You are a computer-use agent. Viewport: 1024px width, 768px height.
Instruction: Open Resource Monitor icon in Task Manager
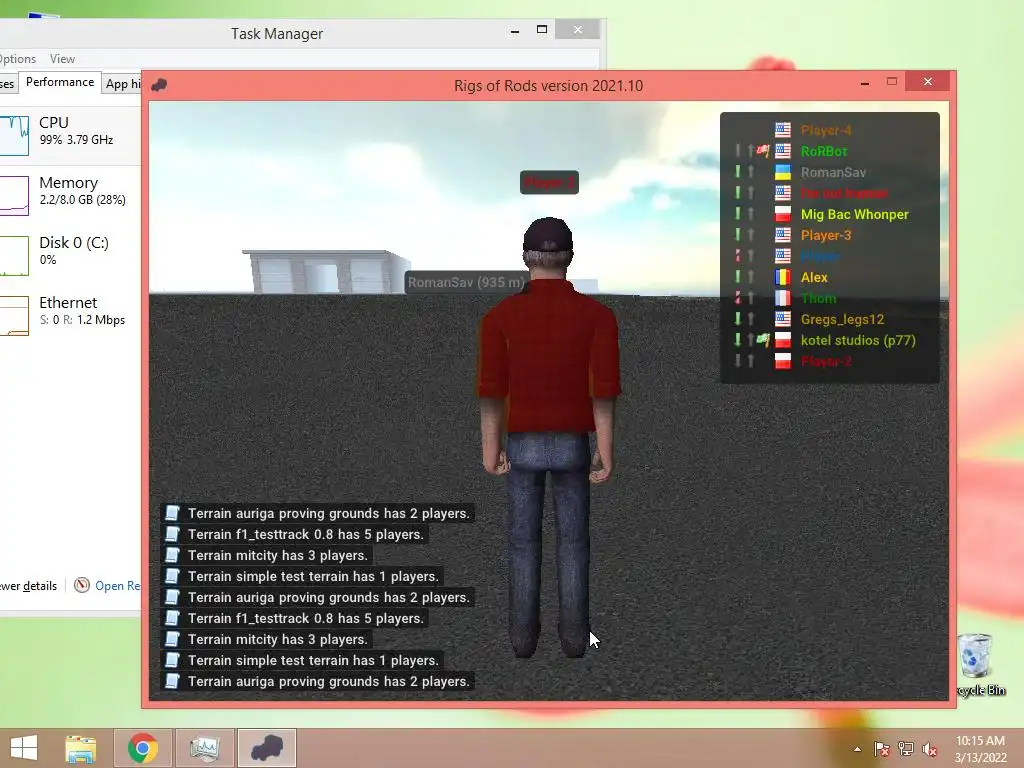(x=82, y=585)
